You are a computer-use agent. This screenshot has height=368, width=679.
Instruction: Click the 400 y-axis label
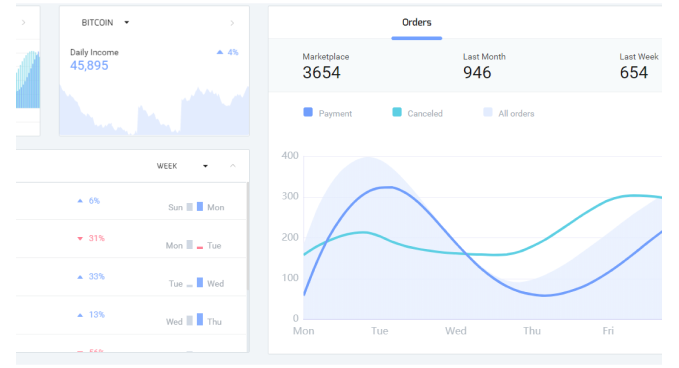pos(290,155)
